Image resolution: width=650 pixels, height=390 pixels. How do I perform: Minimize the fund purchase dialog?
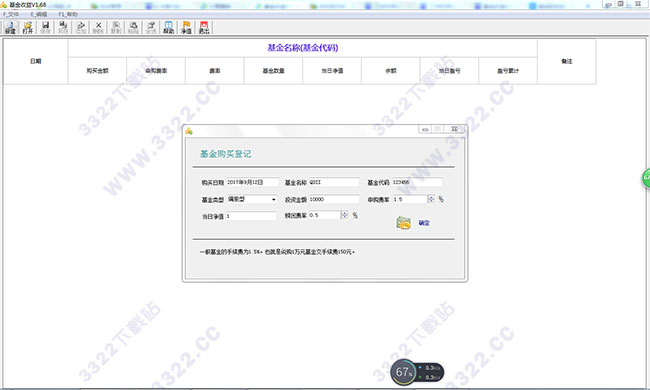tap(425, 129)
